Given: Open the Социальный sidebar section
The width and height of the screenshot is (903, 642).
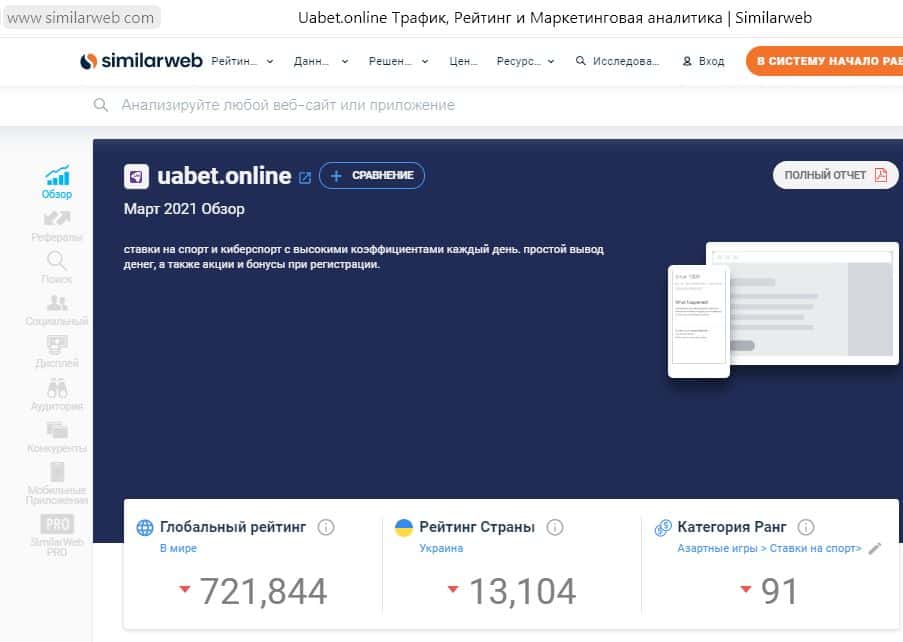Looking at the screenshot, I should (x=56, y=310).
